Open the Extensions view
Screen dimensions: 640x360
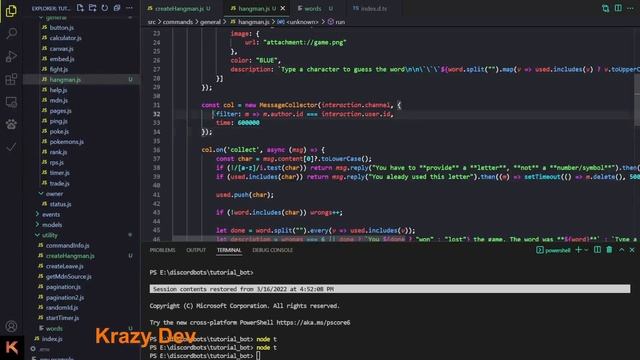[11, 79]
